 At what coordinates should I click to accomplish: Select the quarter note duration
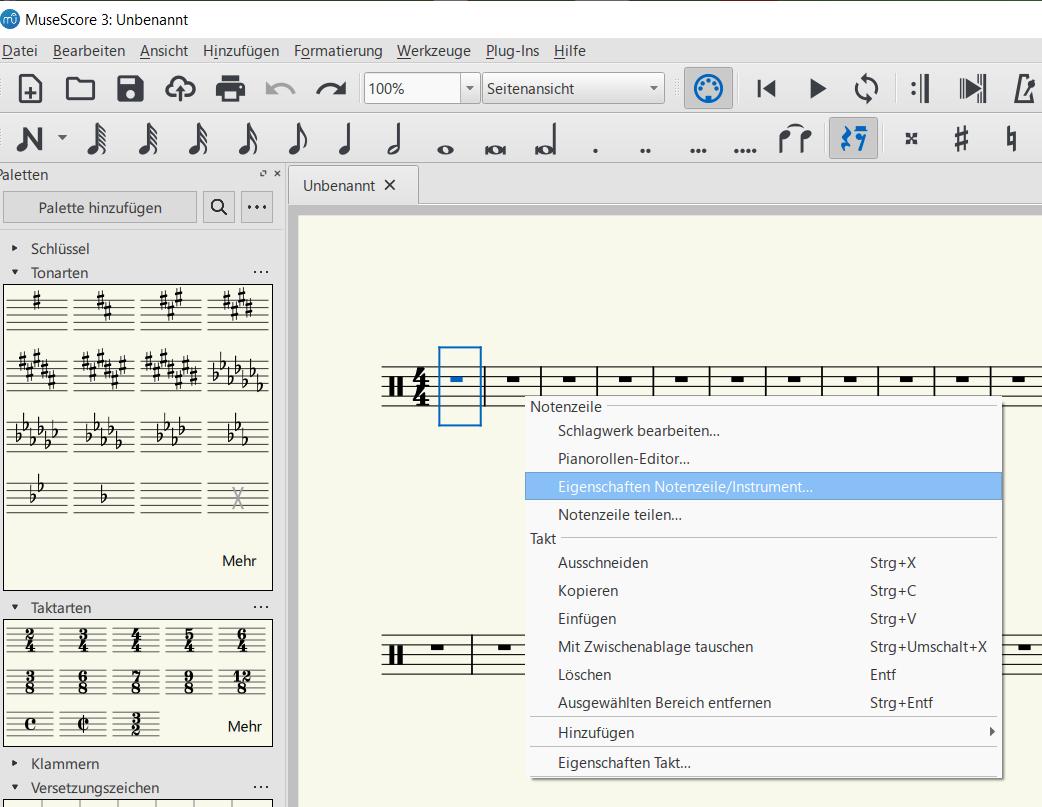[x=345, y=138]
